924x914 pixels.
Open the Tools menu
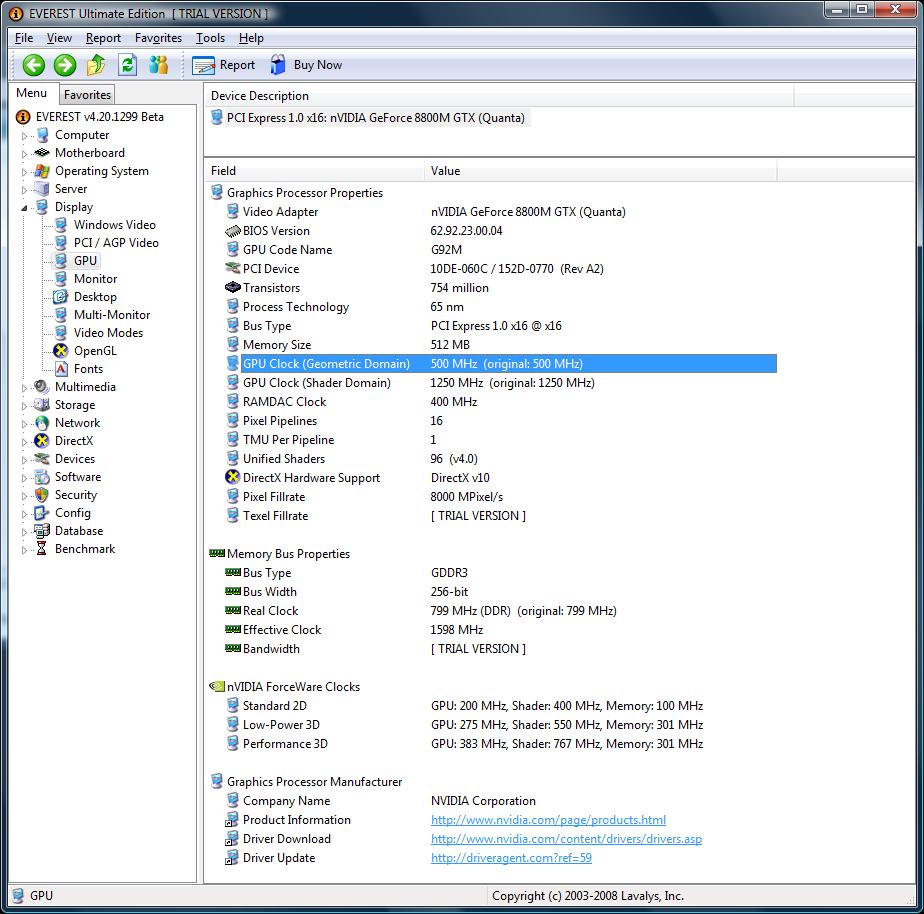[210, 38]
